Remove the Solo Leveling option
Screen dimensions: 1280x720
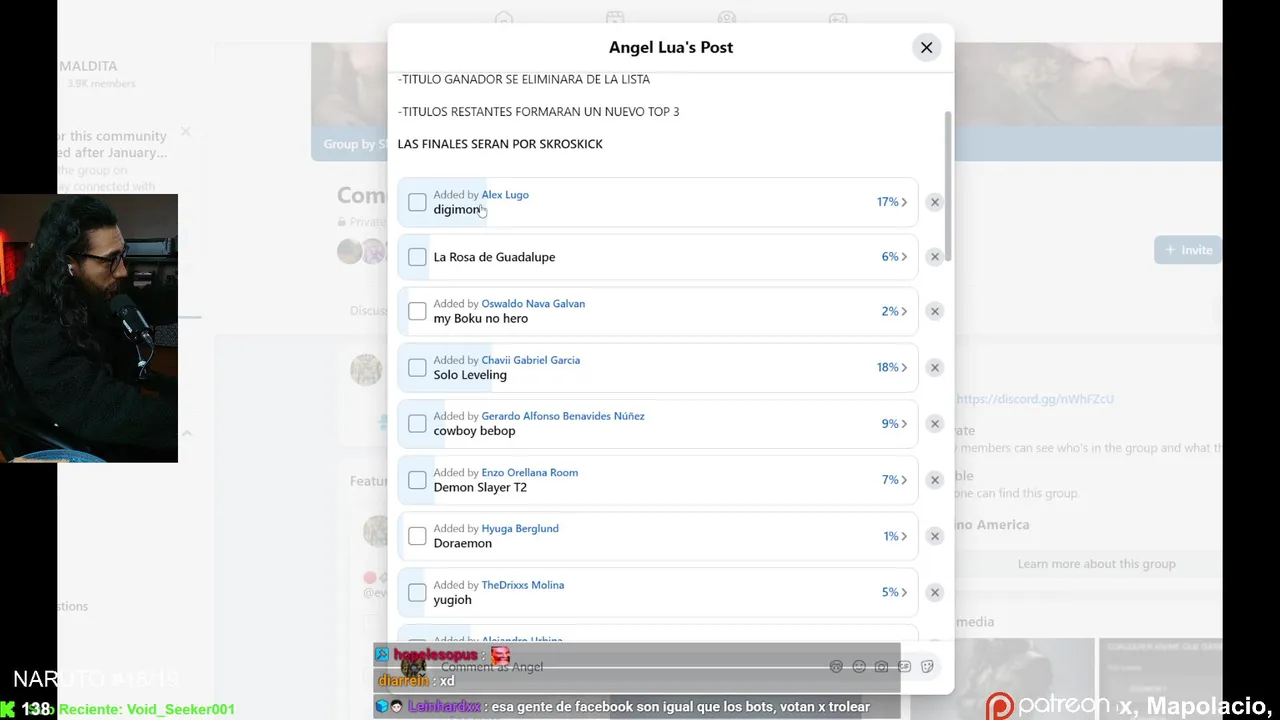(934, 367)
